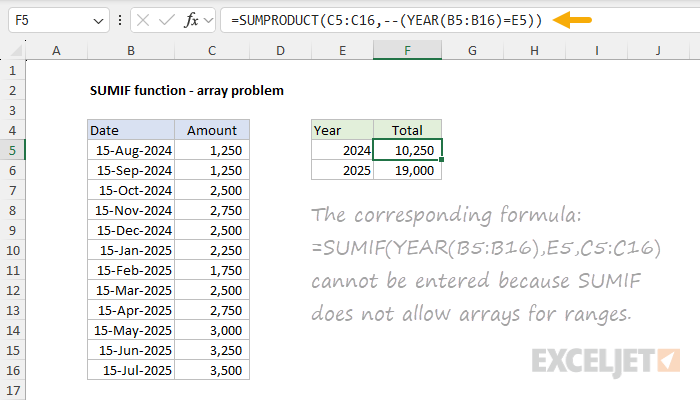Select row 10 header
This screenshot has width=700, height=400.
point(12,250)
